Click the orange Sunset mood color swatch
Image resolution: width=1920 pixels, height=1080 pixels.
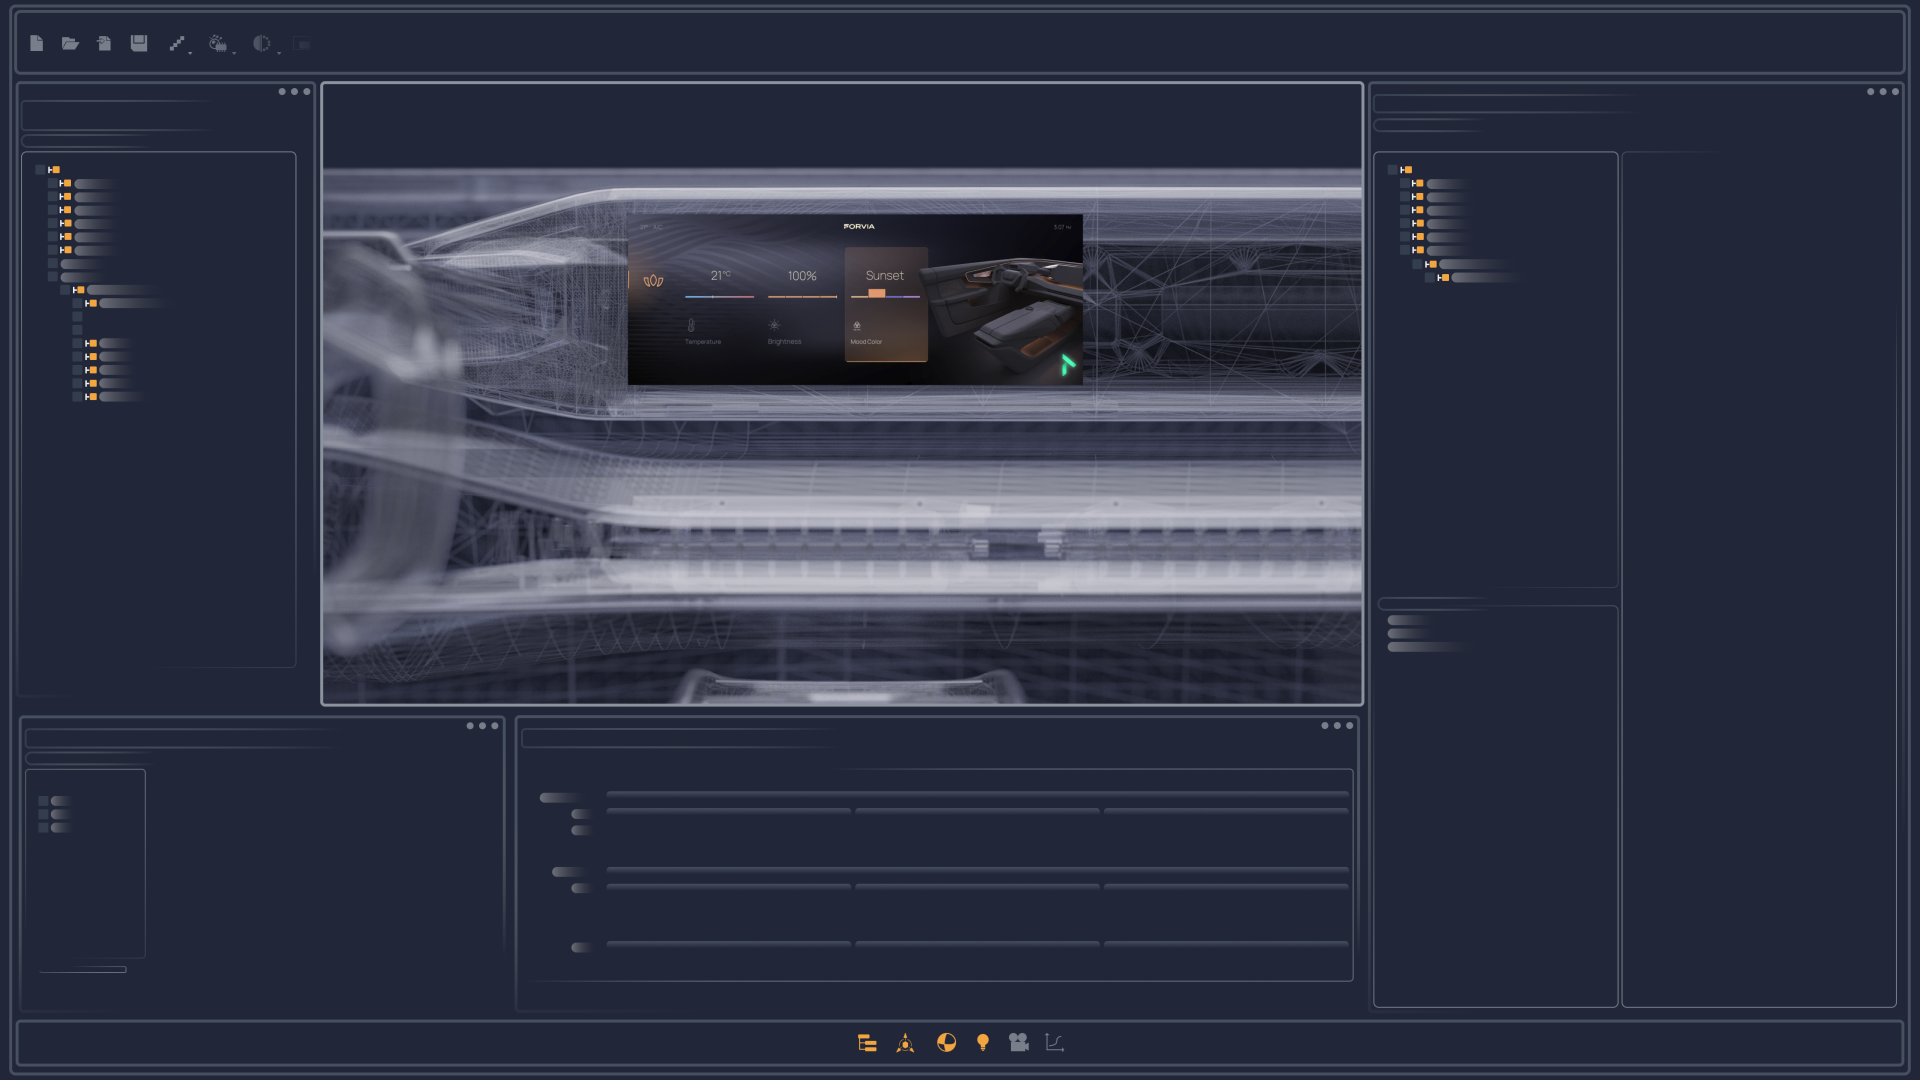(x=877, y=293)
